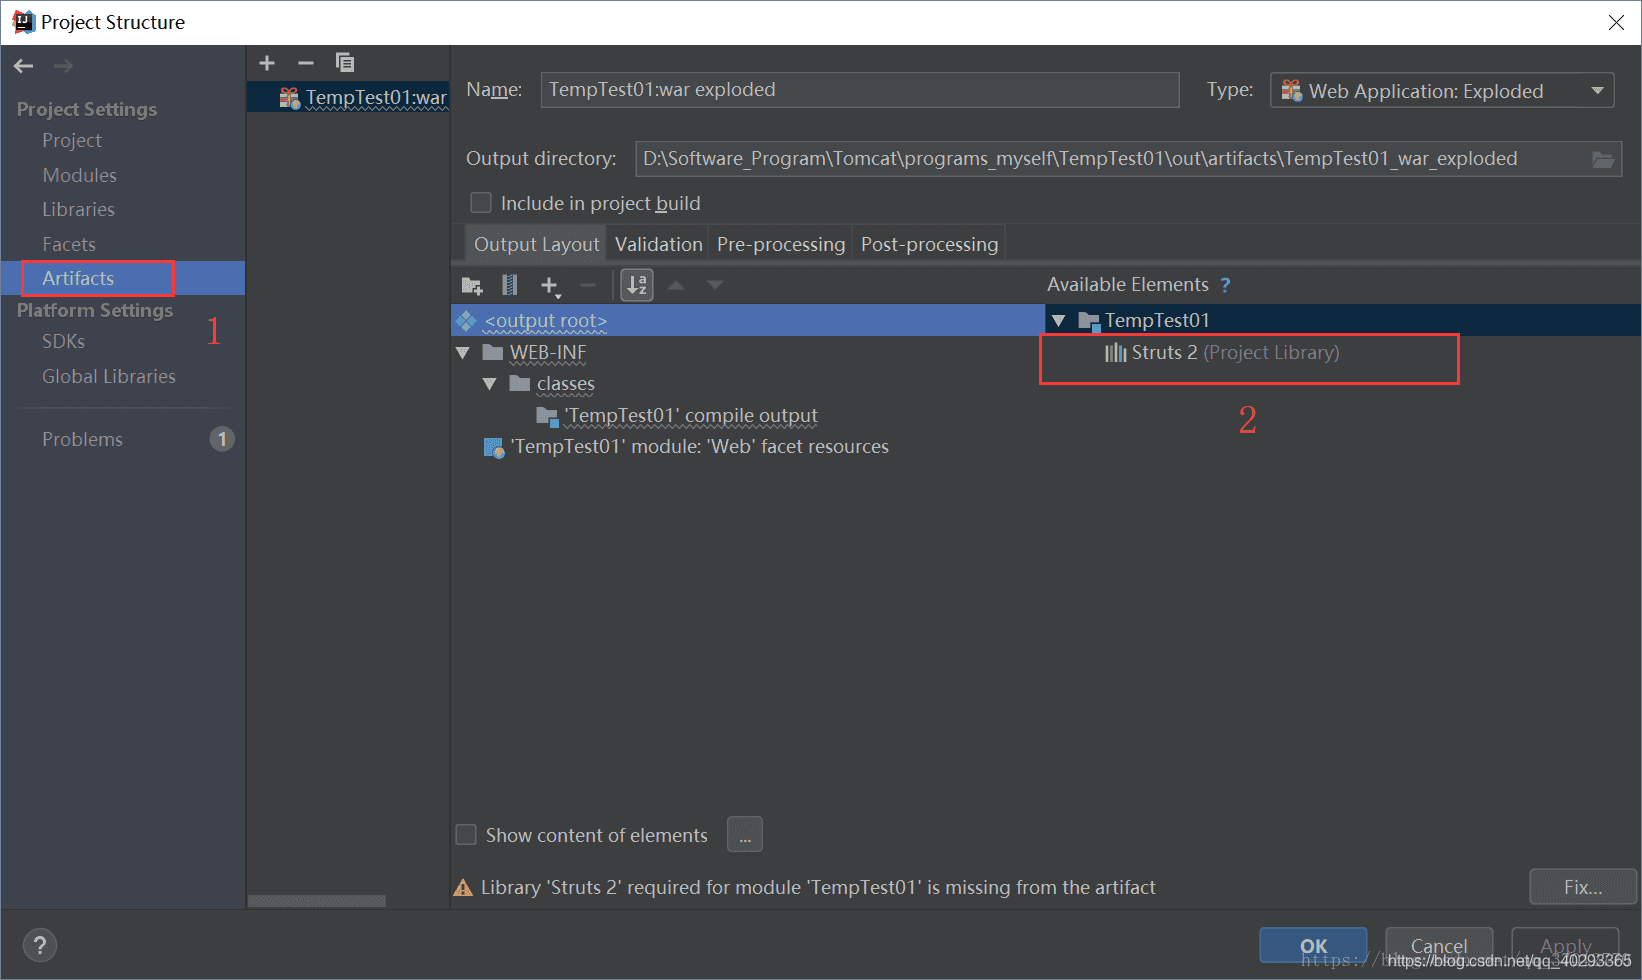Collapse the WEB-INF folder node
The height and width of the screenshot is (980, 1642).
tap(463, 352)
